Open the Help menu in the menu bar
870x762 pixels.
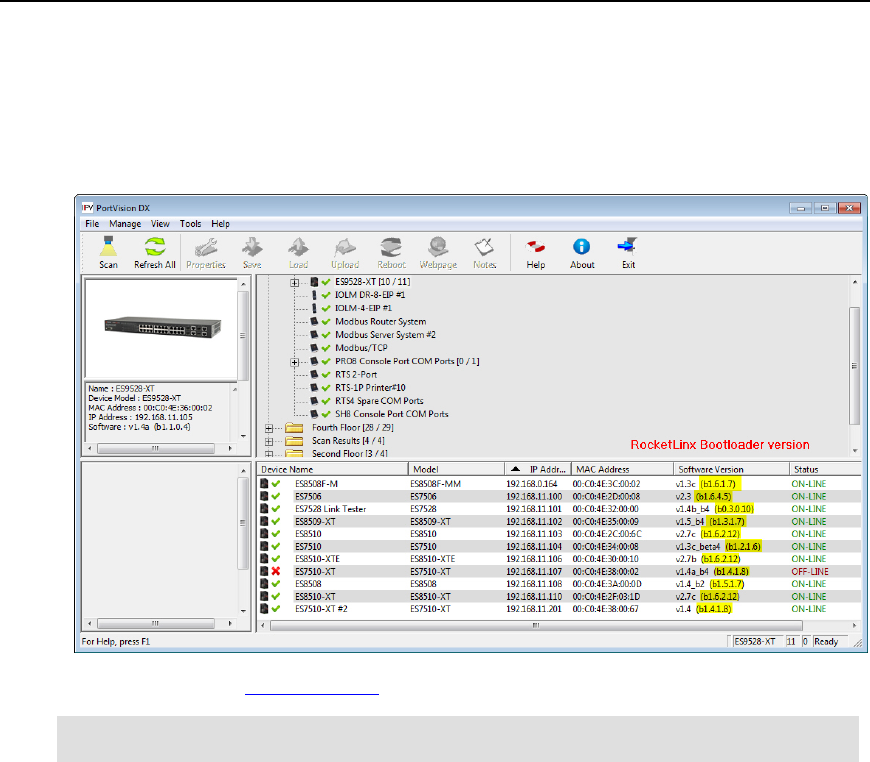220,224
